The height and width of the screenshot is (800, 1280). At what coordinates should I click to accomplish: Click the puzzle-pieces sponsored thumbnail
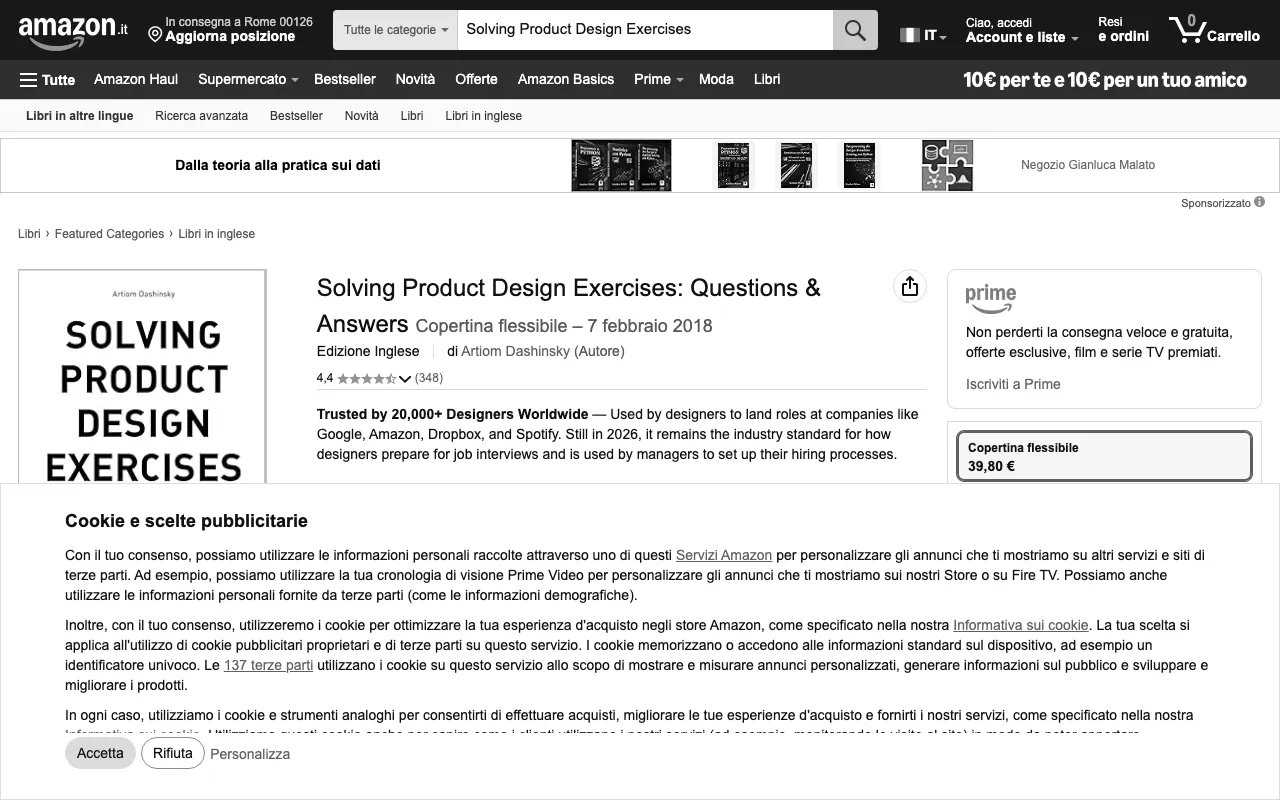point(947,165)
